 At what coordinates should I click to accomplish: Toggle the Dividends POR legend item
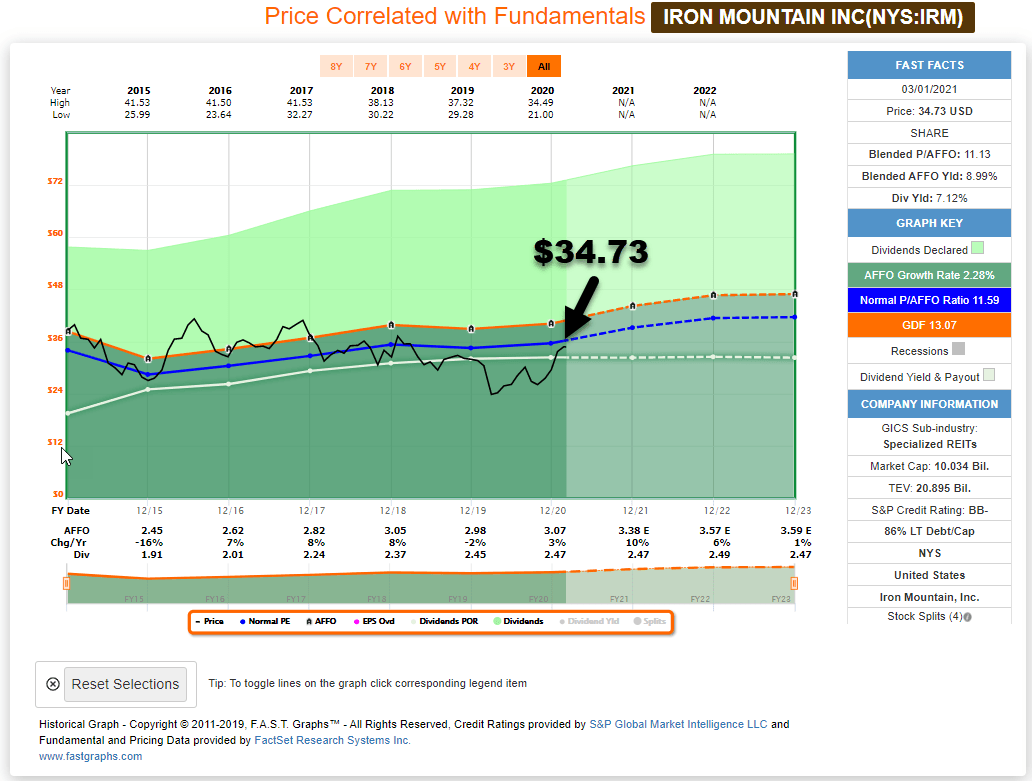click(444, 621)
